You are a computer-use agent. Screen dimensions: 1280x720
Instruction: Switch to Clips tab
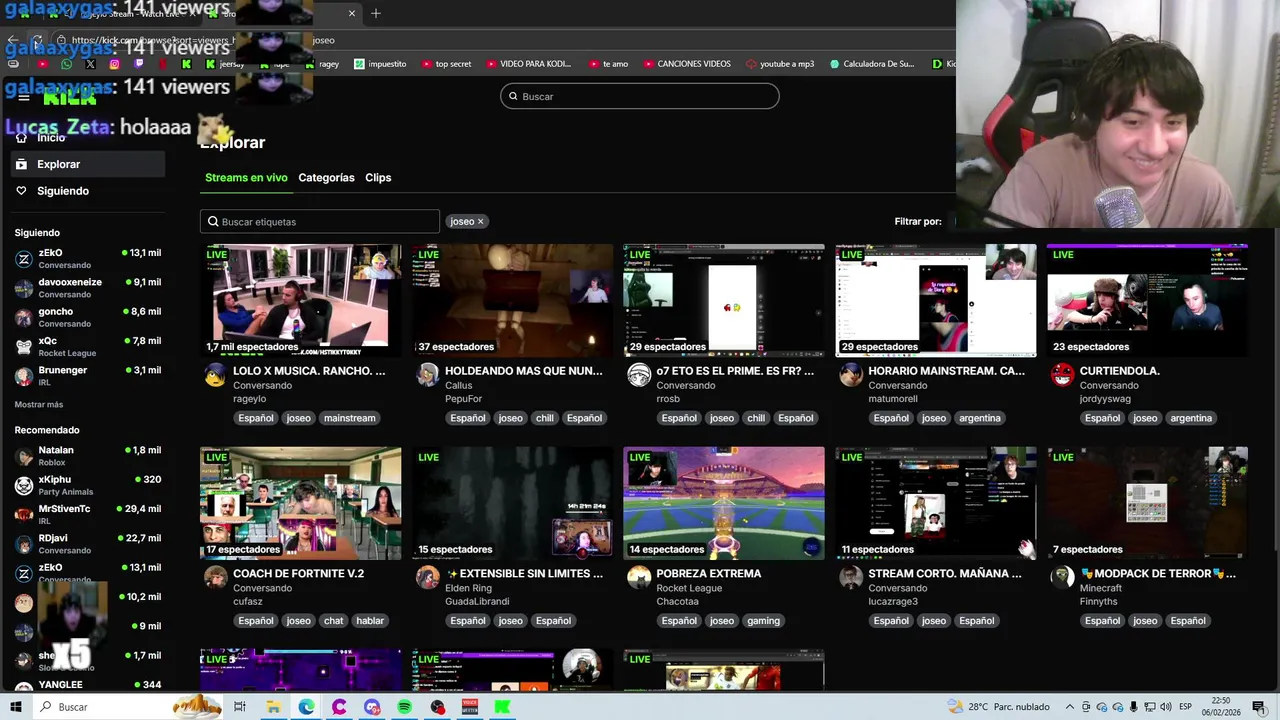[378, 178]
